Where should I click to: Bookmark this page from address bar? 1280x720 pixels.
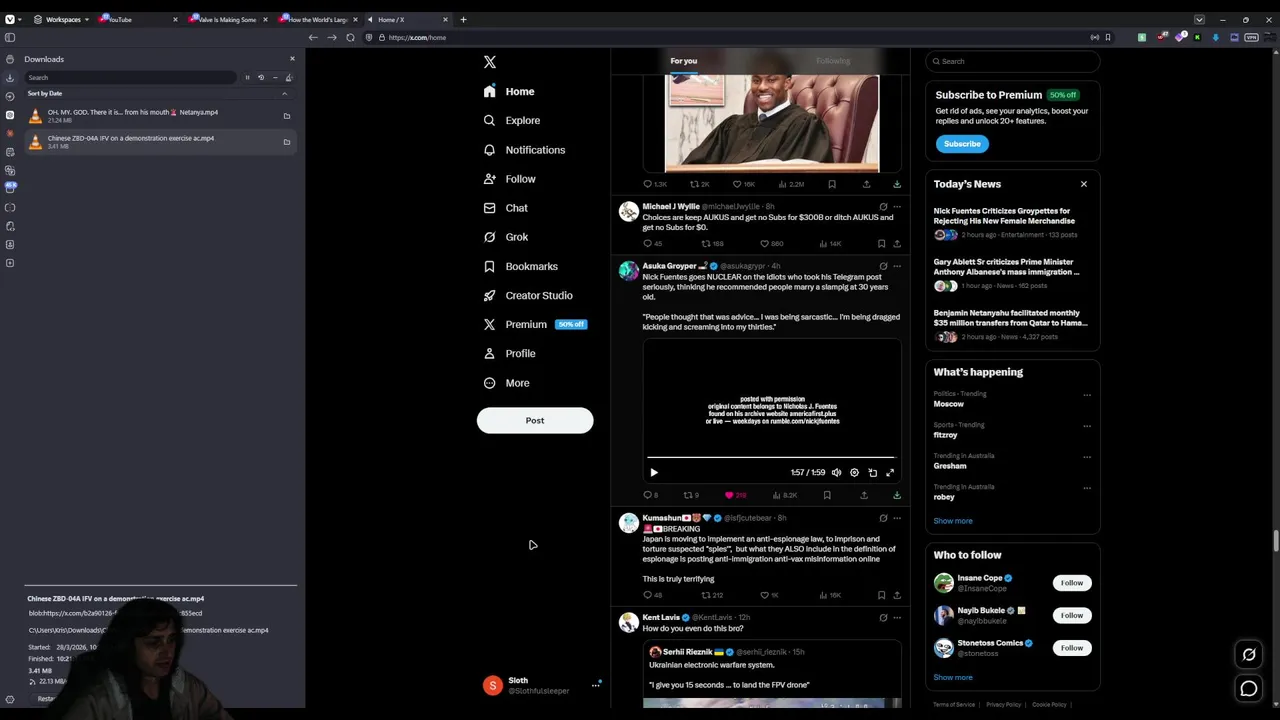1107,37
